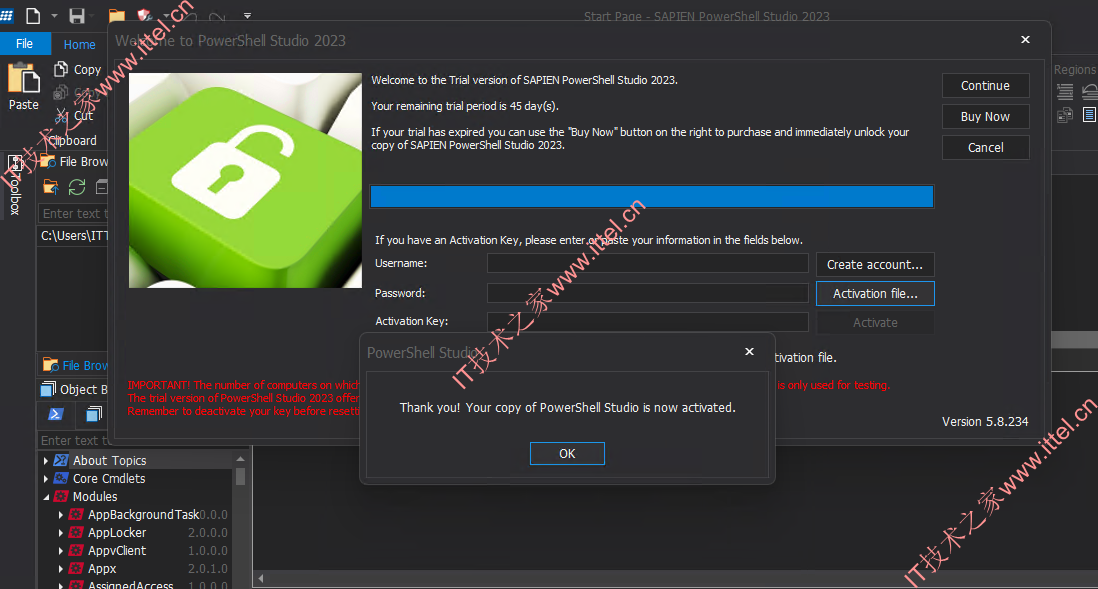Click the Create account... button
Screen dimensions: 1098x589
[x=875, y=264]
